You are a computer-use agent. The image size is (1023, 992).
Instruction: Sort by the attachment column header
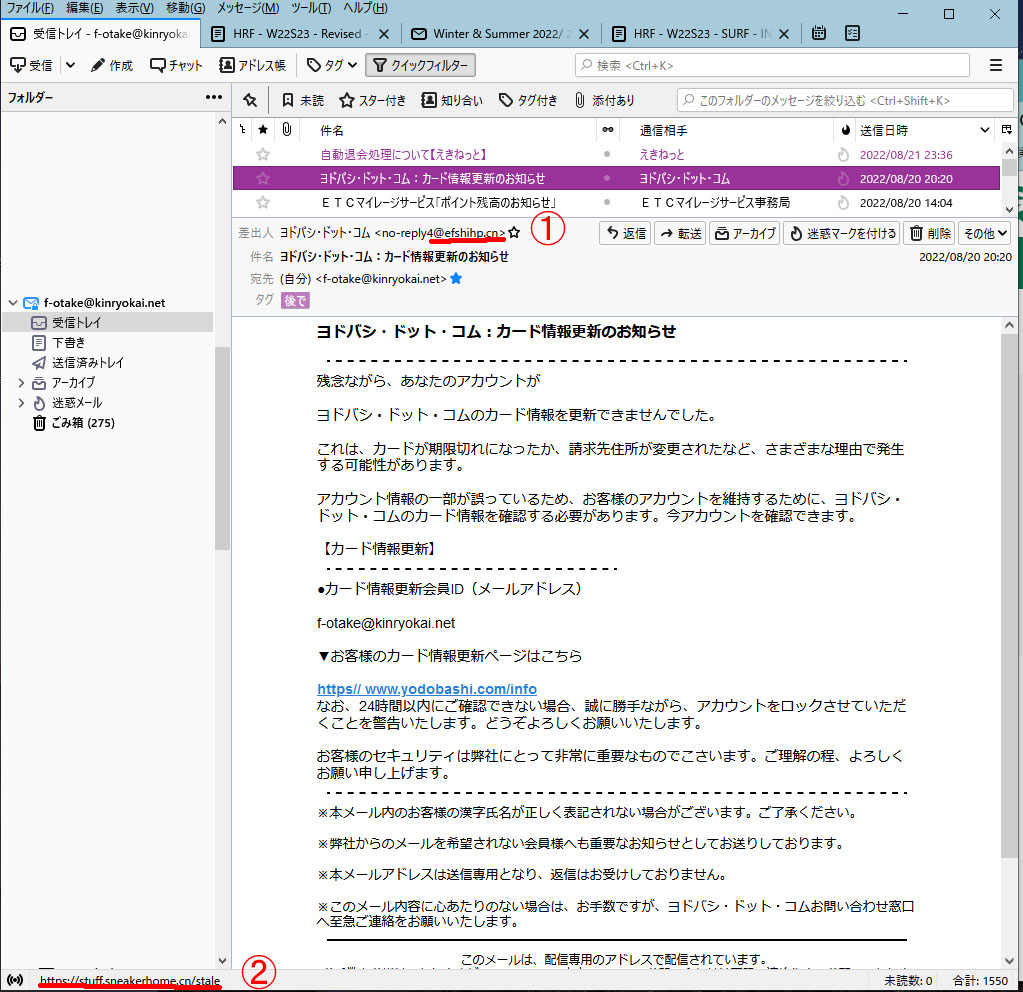click(286, 130)
